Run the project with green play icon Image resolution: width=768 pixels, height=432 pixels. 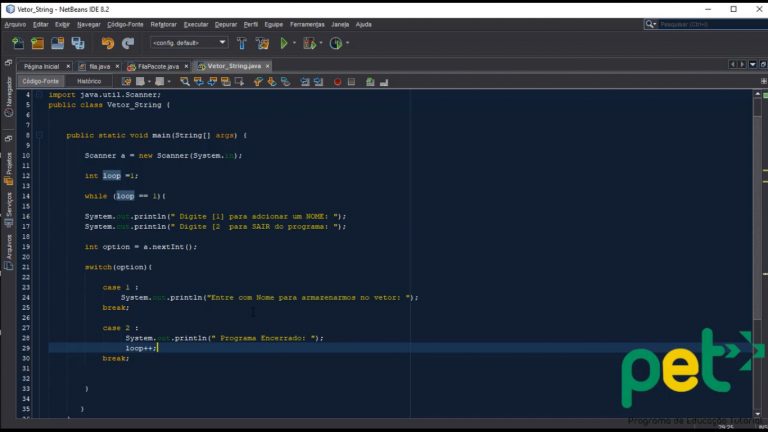pyautogui.click(x=284, y=43)
